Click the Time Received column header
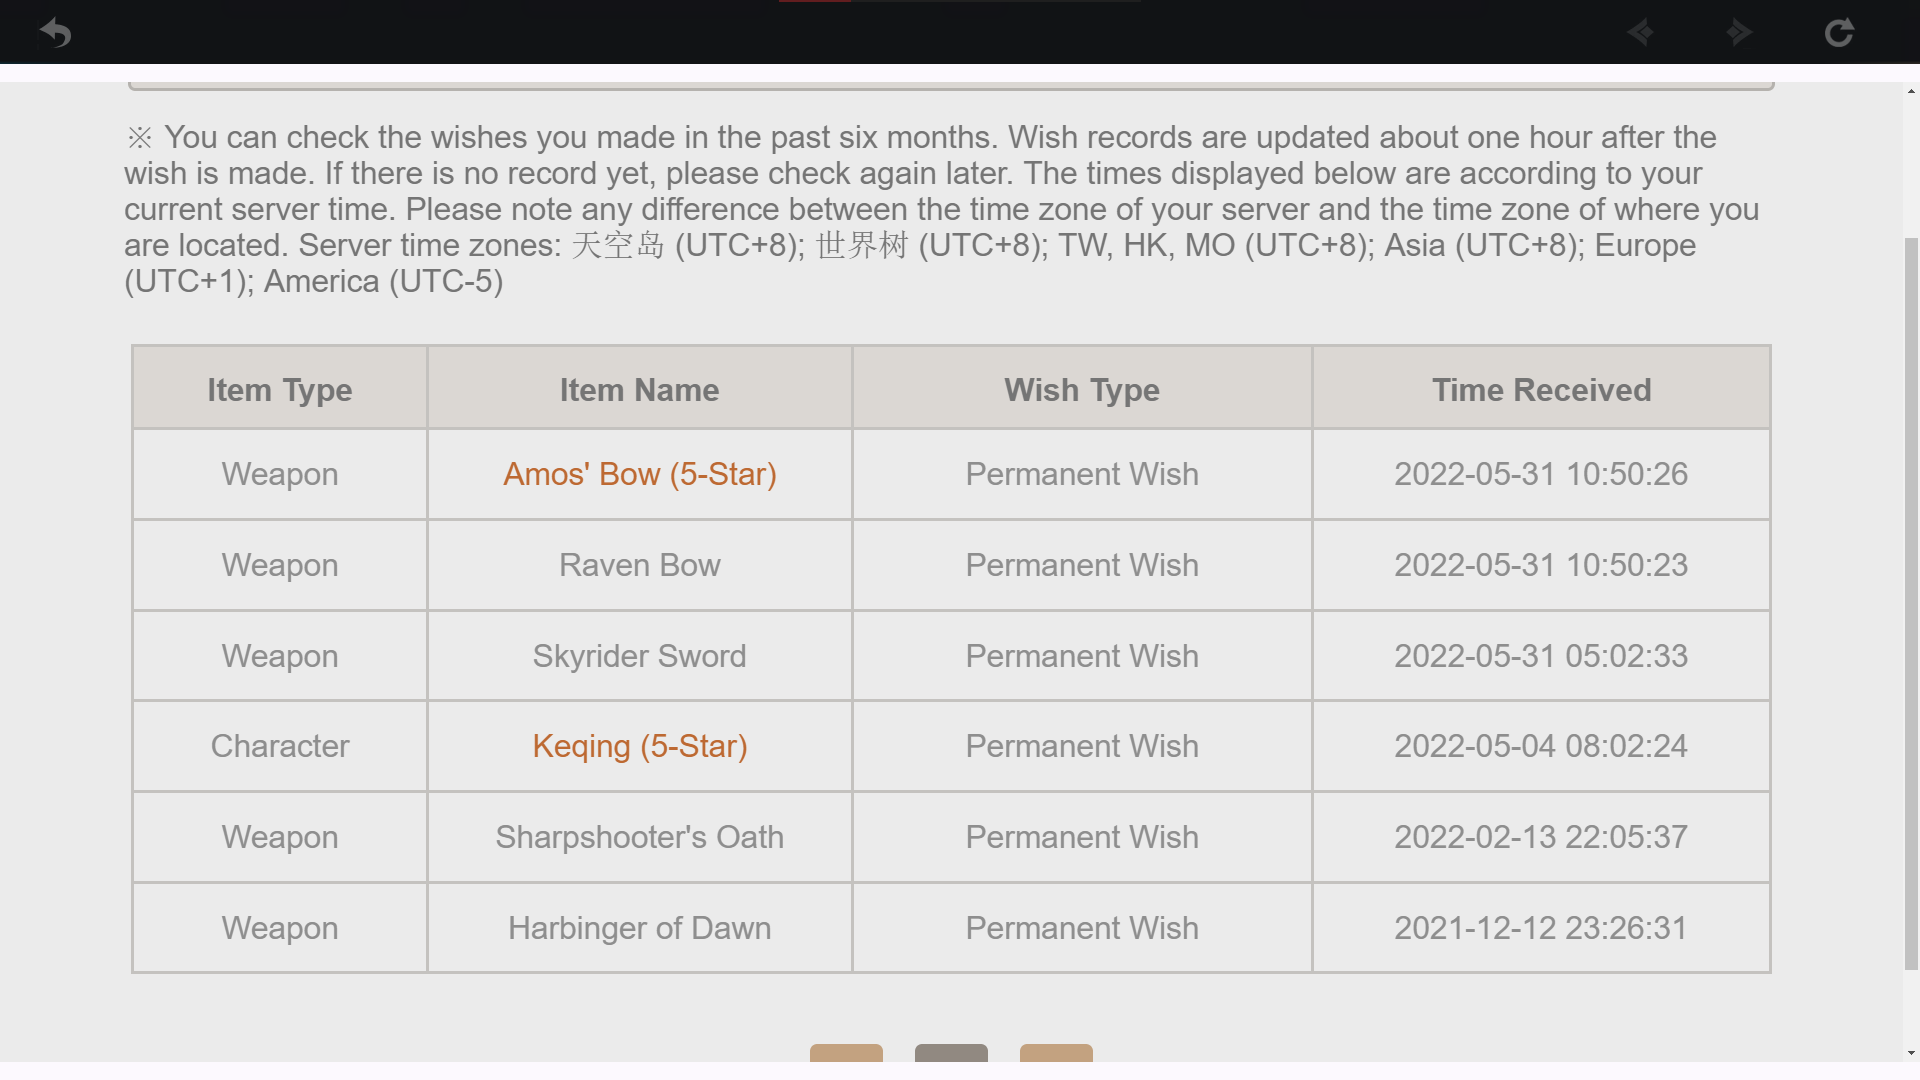Screen dimensions: 1920x1080 coord(1541,390)
